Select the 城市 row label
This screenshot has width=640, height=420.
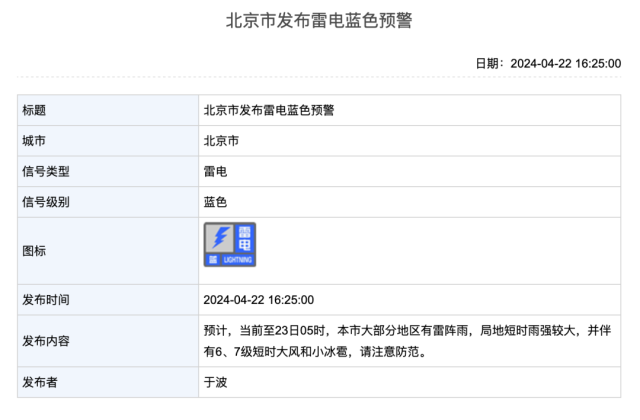pyautogui.click(x=34, y=141)
